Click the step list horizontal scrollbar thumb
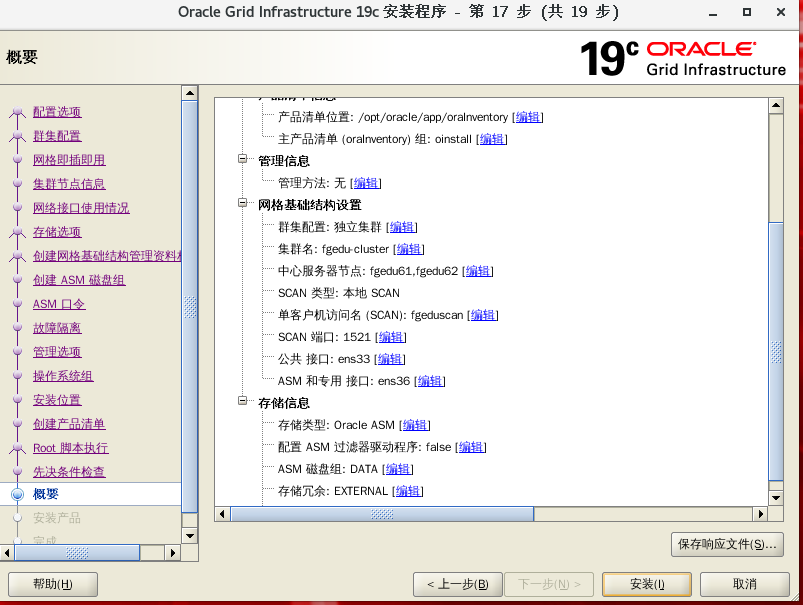803x605 pixels. coord(77,553)
